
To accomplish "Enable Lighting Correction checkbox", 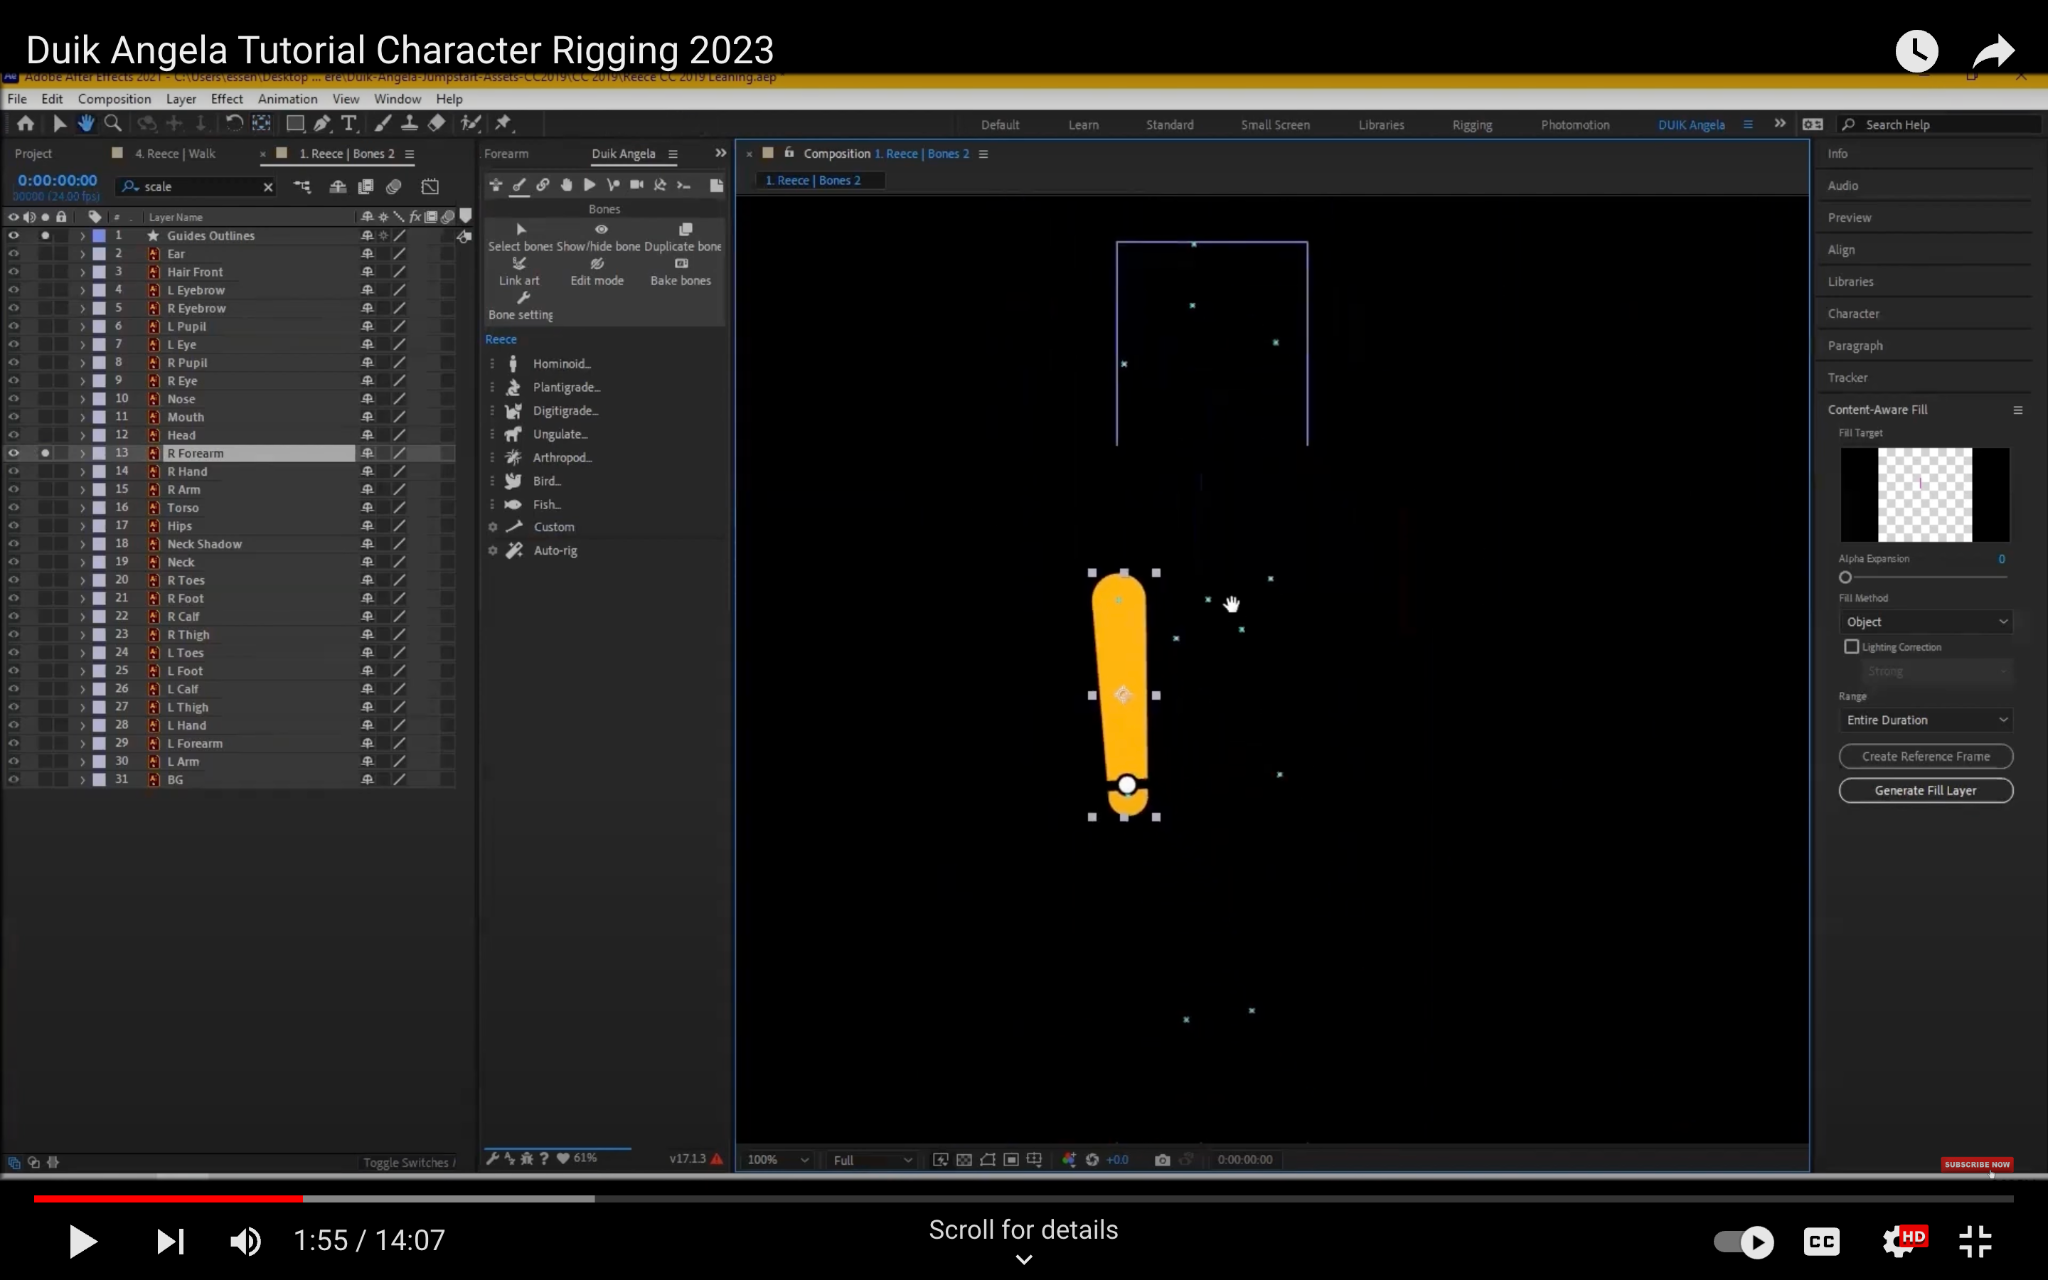I will 1851,647.
